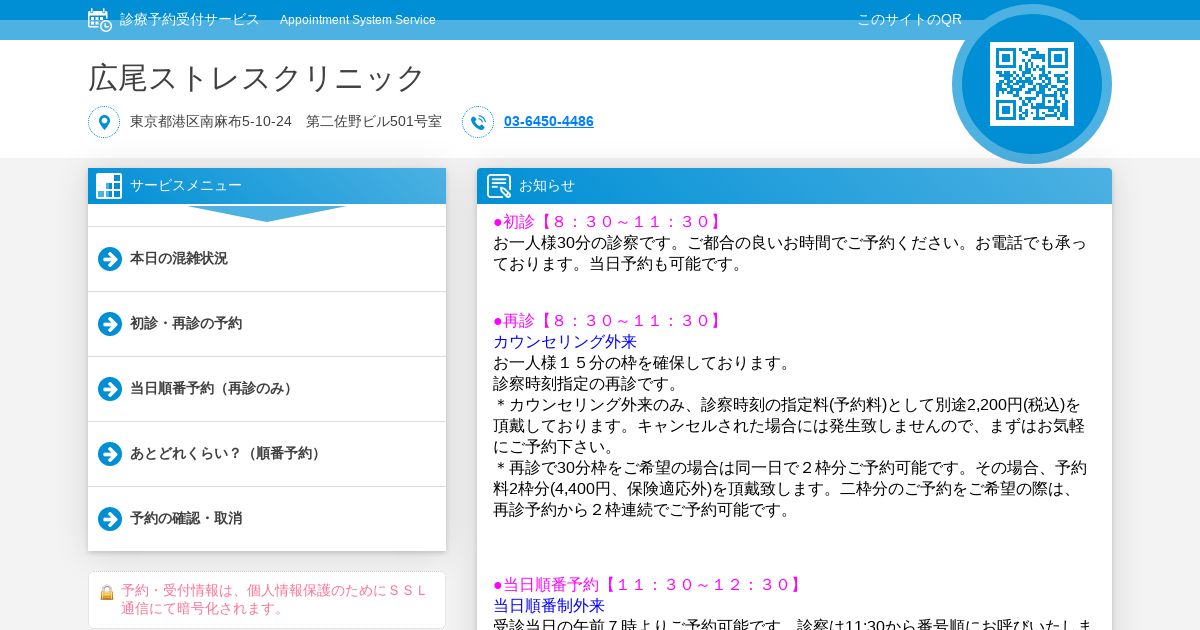Click the カウンセリング外来 blue text
1200x630 pixels.
pos(565,342)
